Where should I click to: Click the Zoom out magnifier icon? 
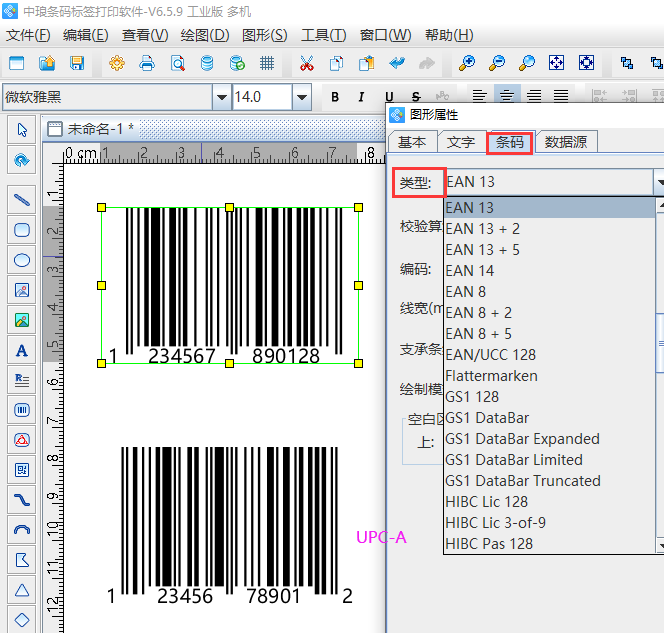click(497, 64)
